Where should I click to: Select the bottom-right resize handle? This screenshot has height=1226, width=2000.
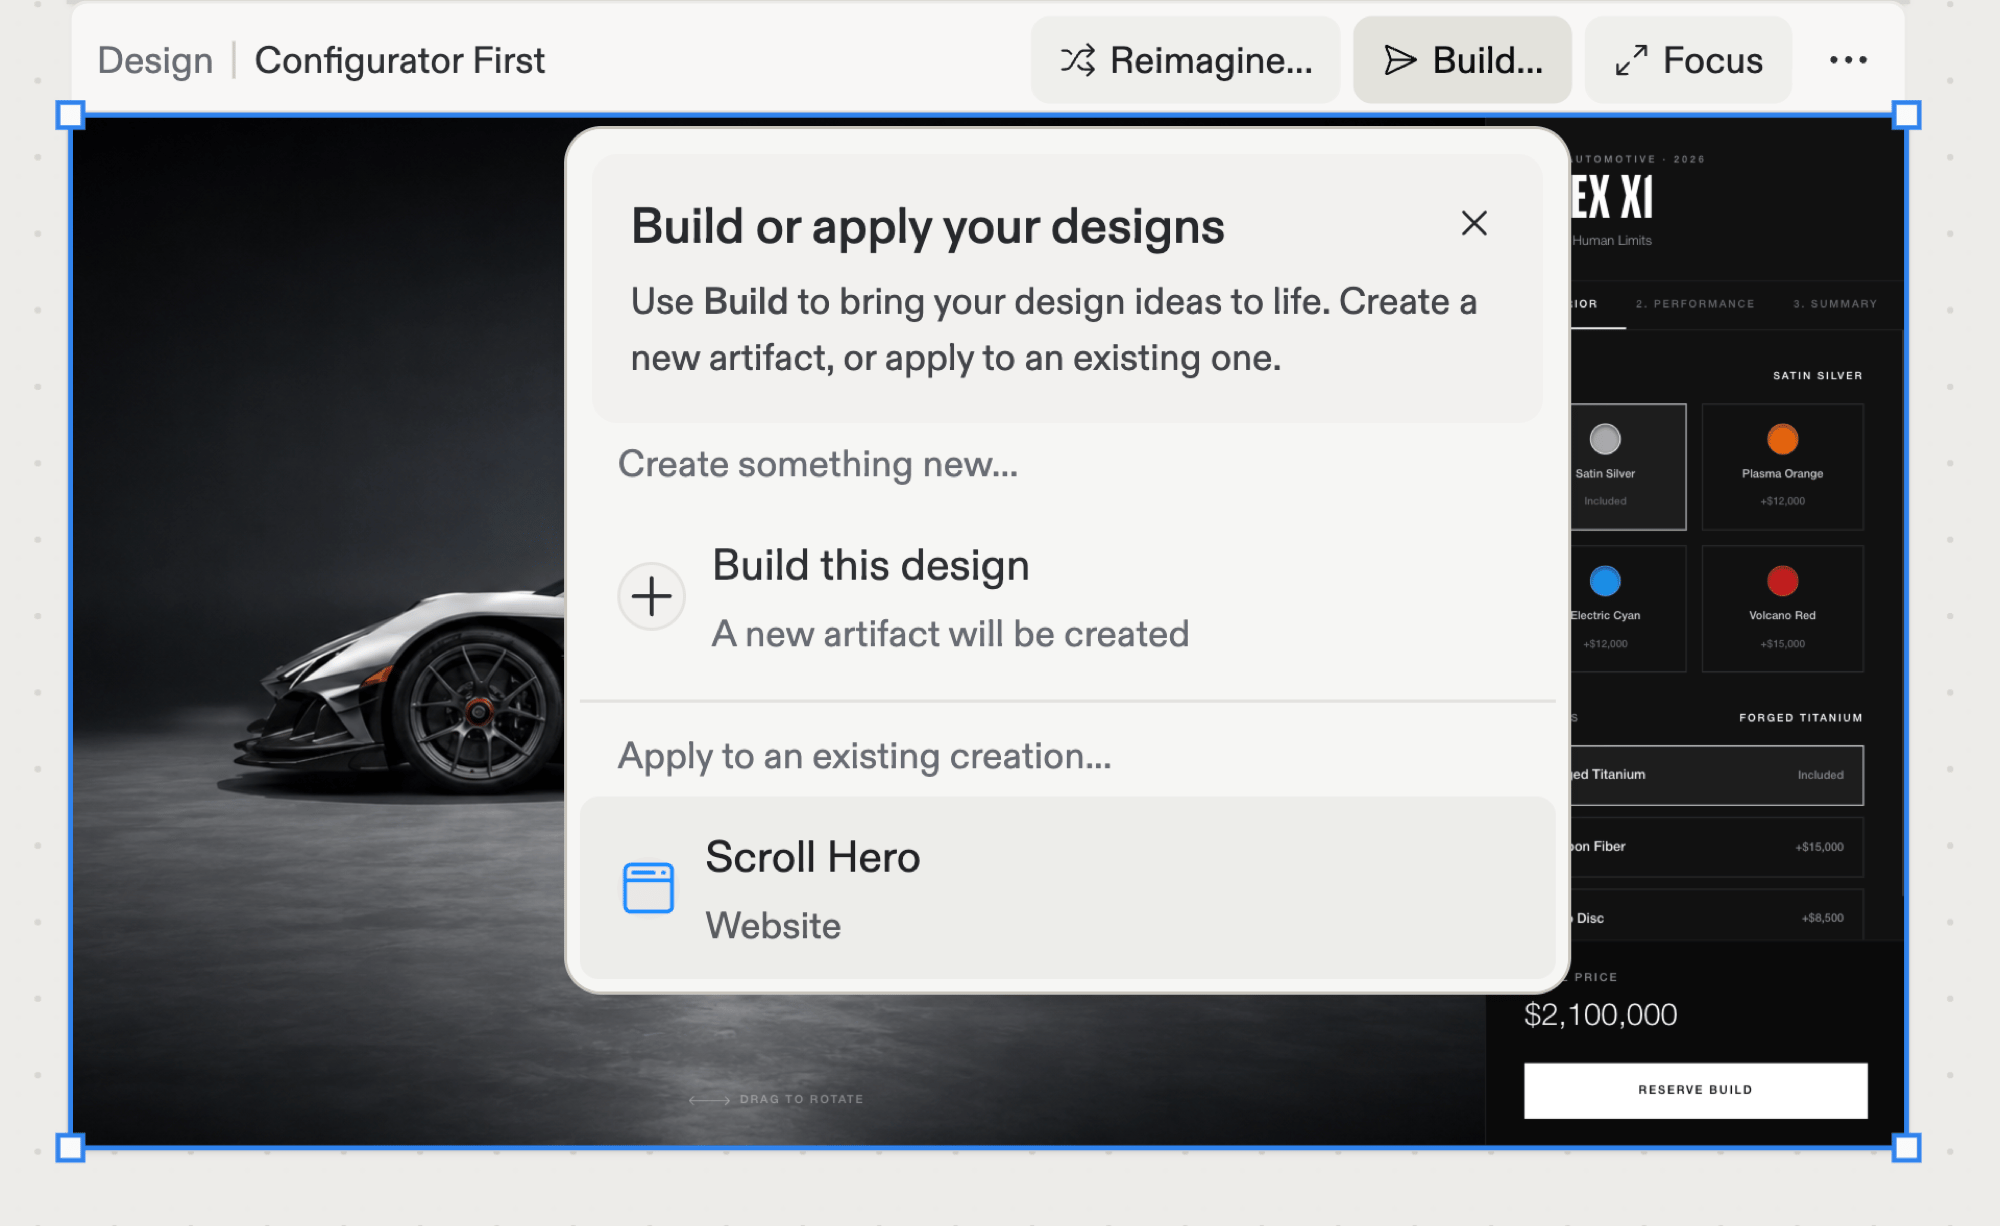pos(1906,1147)
